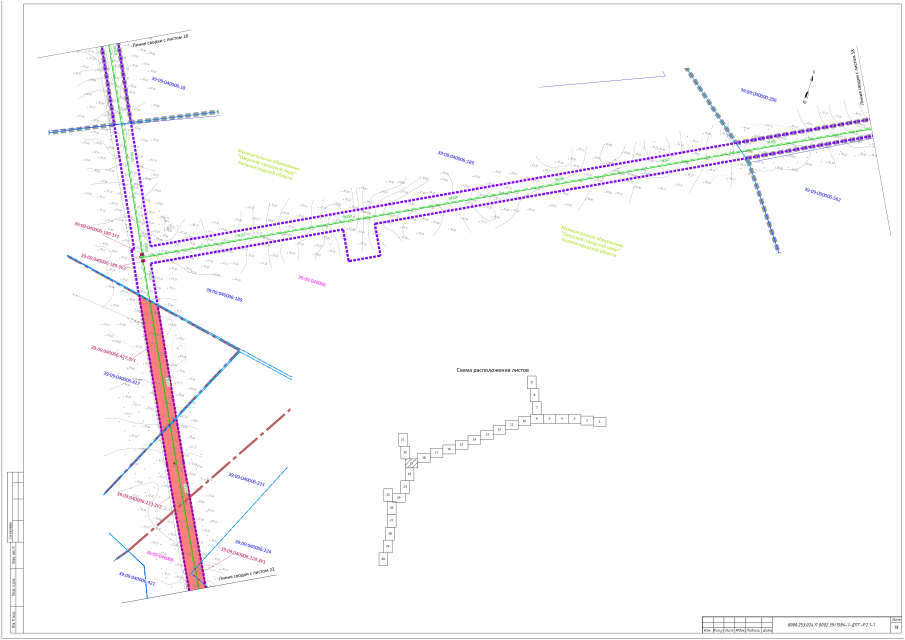Screen dimensions: 905x640
Task: Click parcel label 39:09:050505:552
Action: point(822,194)
